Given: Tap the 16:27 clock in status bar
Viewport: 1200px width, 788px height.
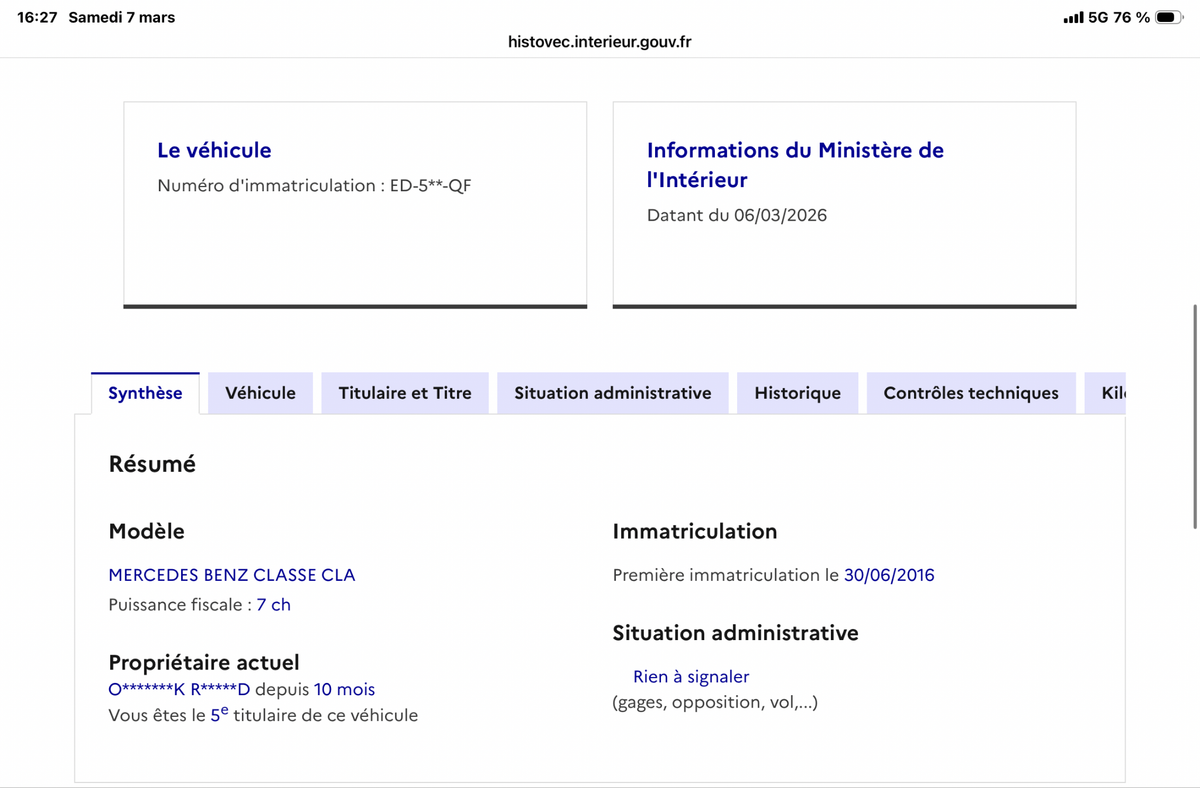Looking at the screenshot, I should coord(37,17).
